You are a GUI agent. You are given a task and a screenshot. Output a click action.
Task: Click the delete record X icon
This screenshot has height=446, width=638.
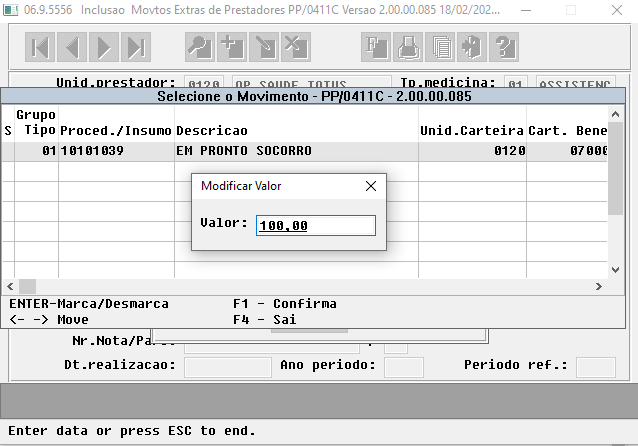coord(296,47)
